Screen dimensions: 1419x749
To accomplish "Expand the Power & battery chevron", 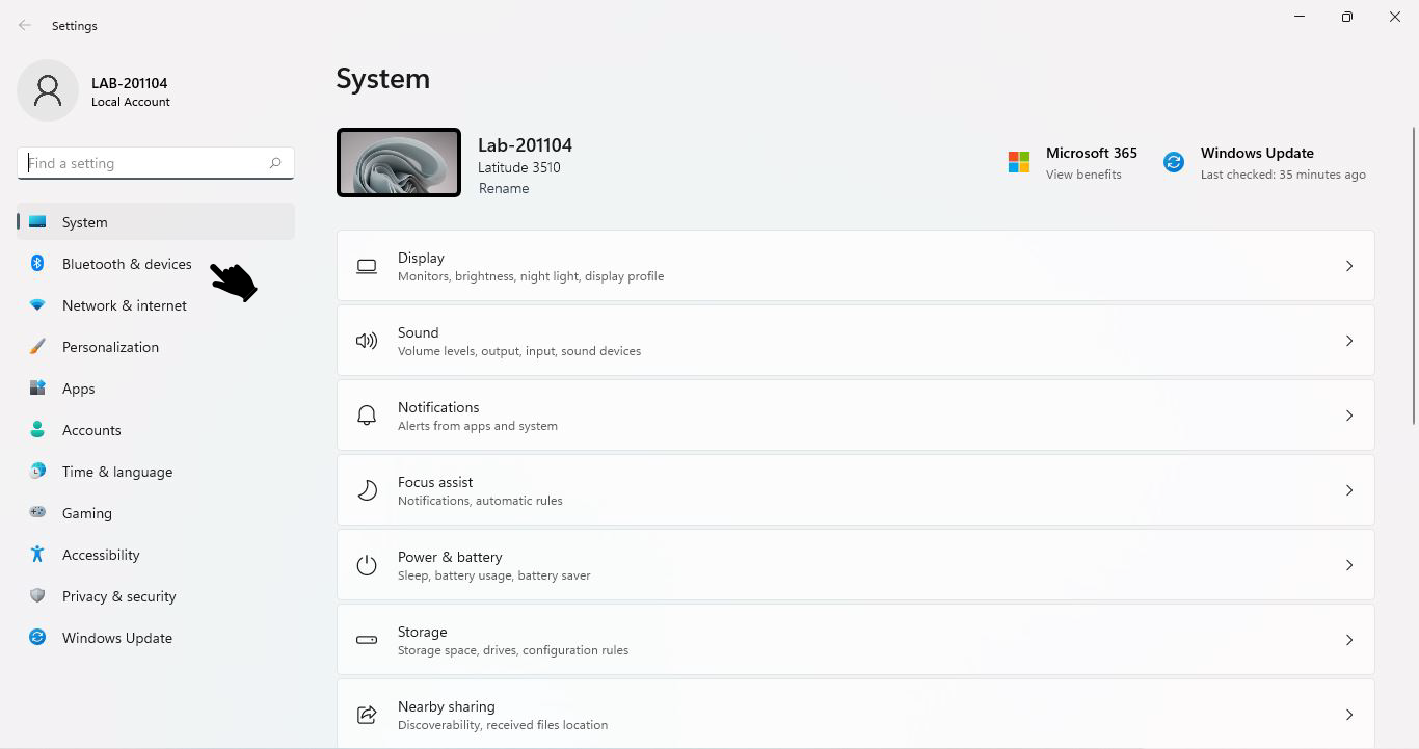I will click(x=1349, y=565).
